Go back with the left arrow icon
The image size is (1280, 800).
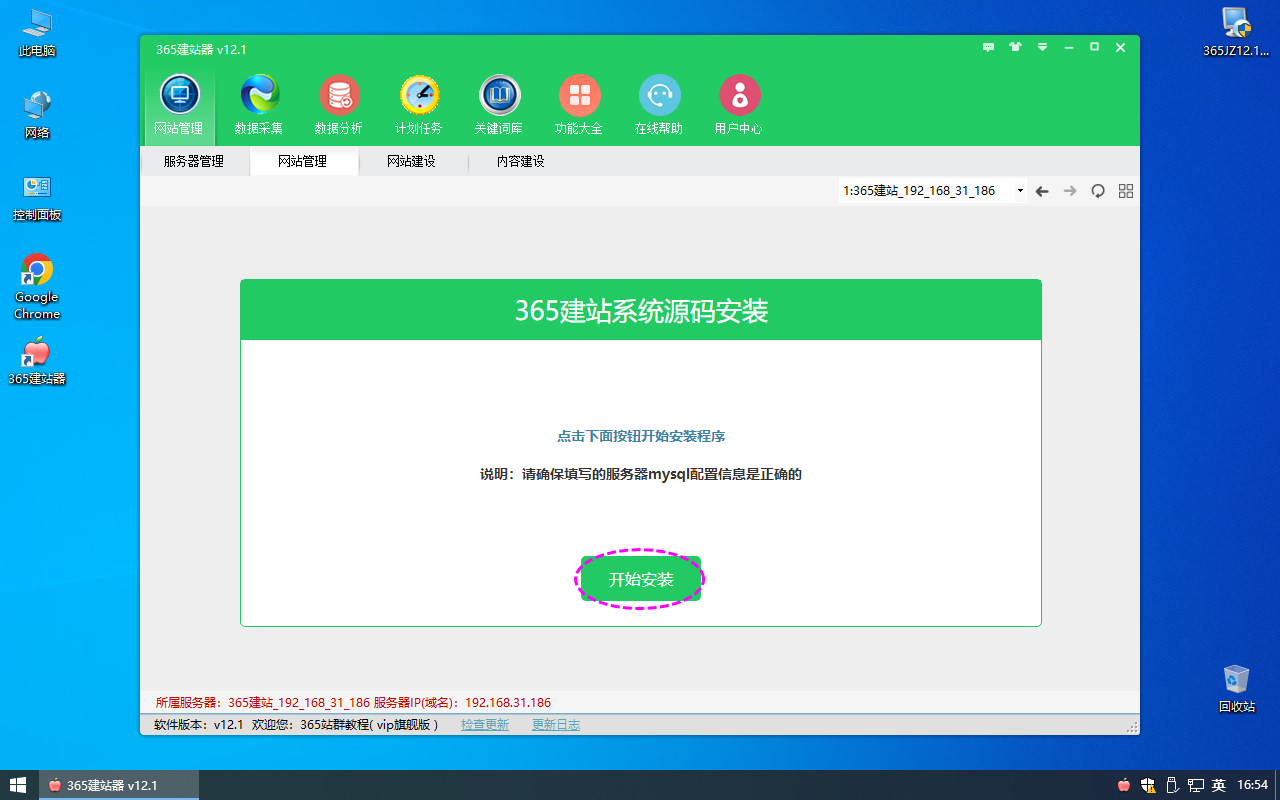pyautogui.click(x=1042, y=191)
